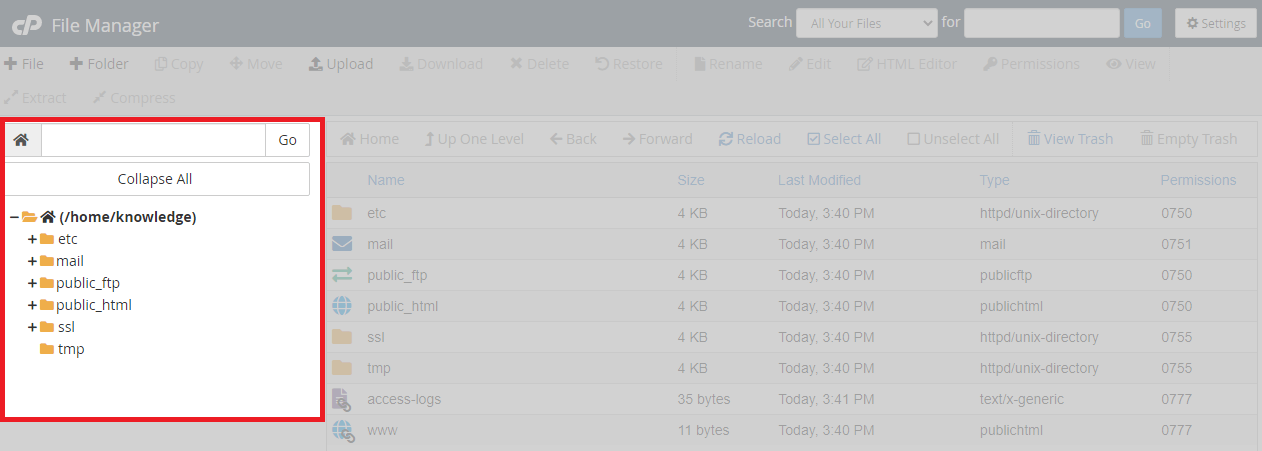Click the Back navigation button

(573, 139)
